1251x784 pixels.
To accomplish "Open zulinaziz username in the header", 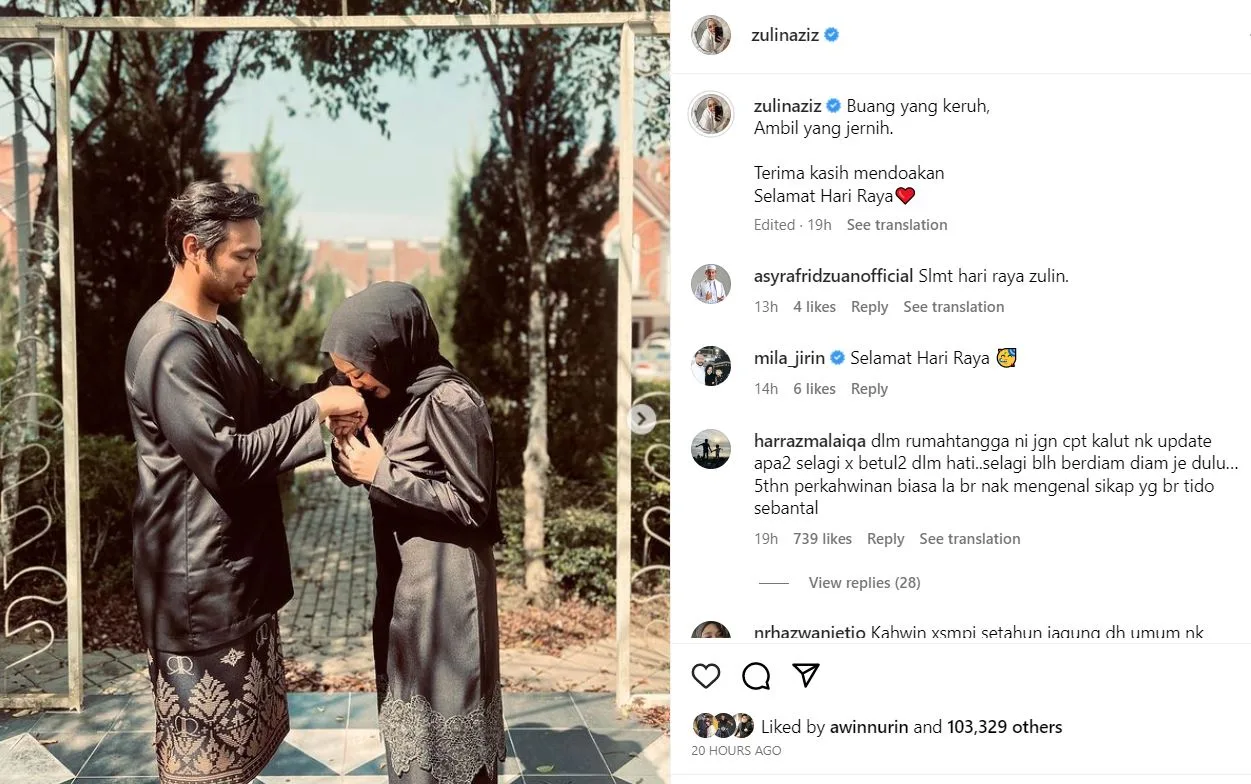I will coord(785,35).
